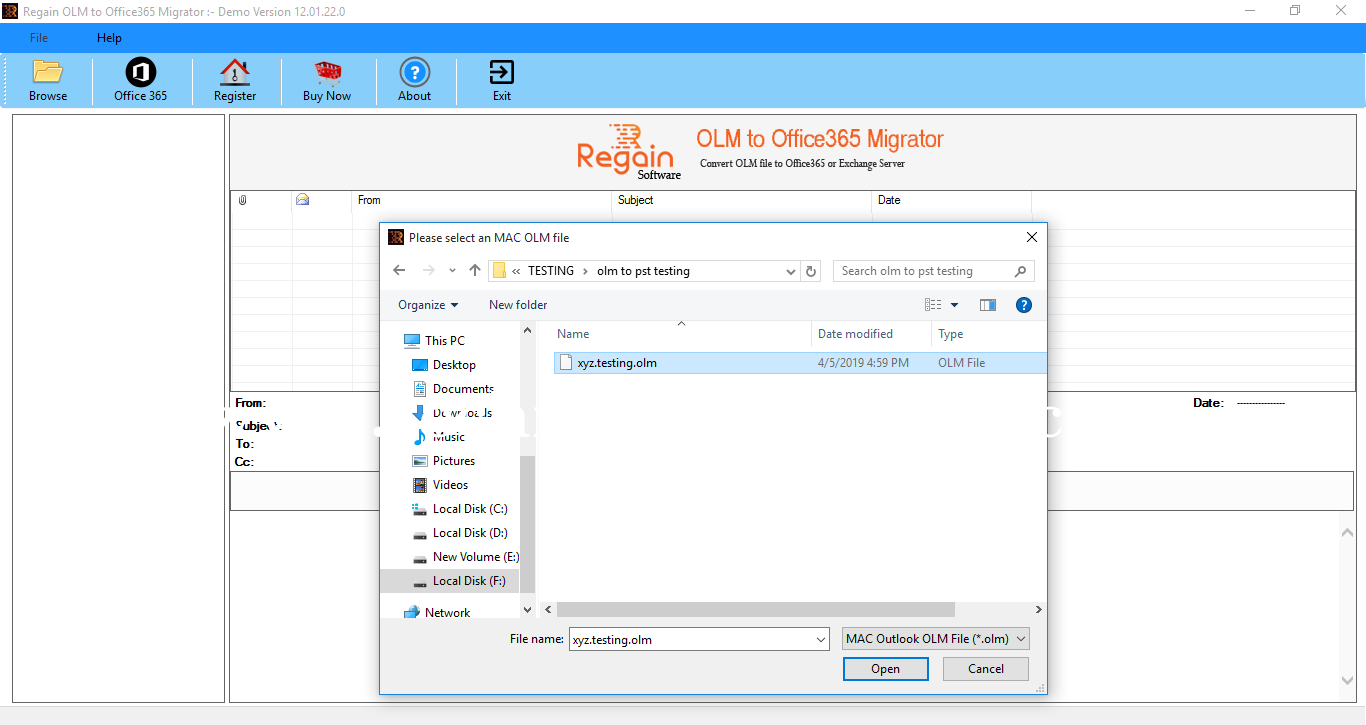
Task: Click the attachment paperclip column header
Action: 243,200
